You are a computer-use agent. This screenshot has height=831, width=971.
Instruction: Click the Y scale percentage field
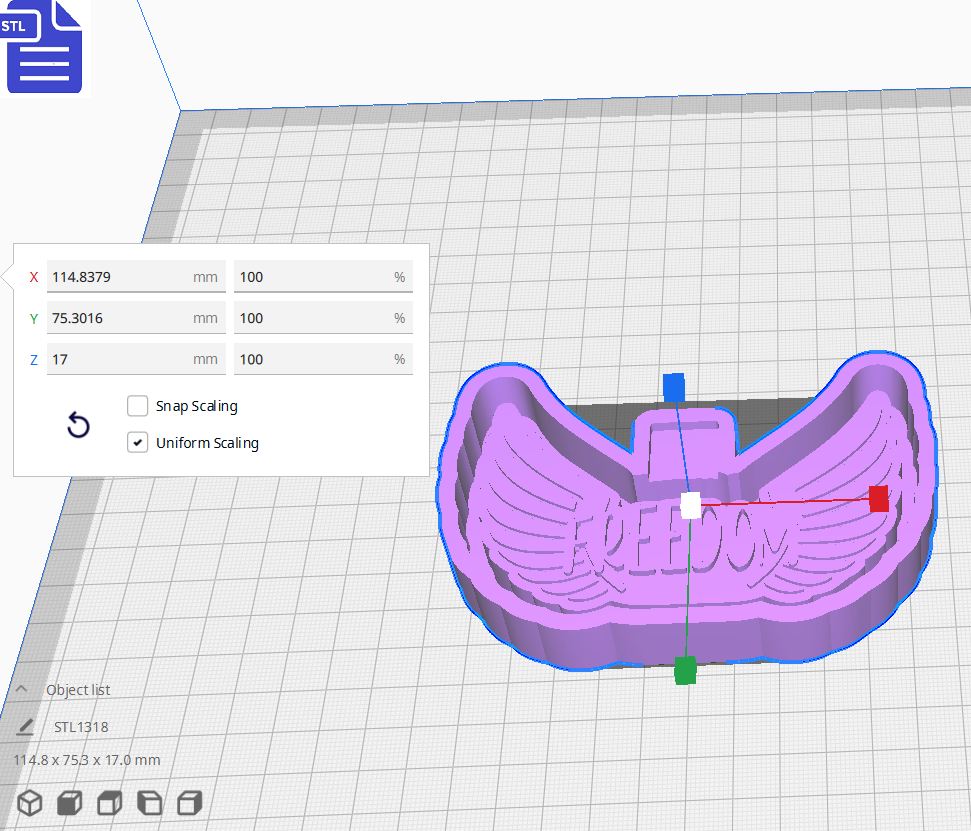coord(320,317)
